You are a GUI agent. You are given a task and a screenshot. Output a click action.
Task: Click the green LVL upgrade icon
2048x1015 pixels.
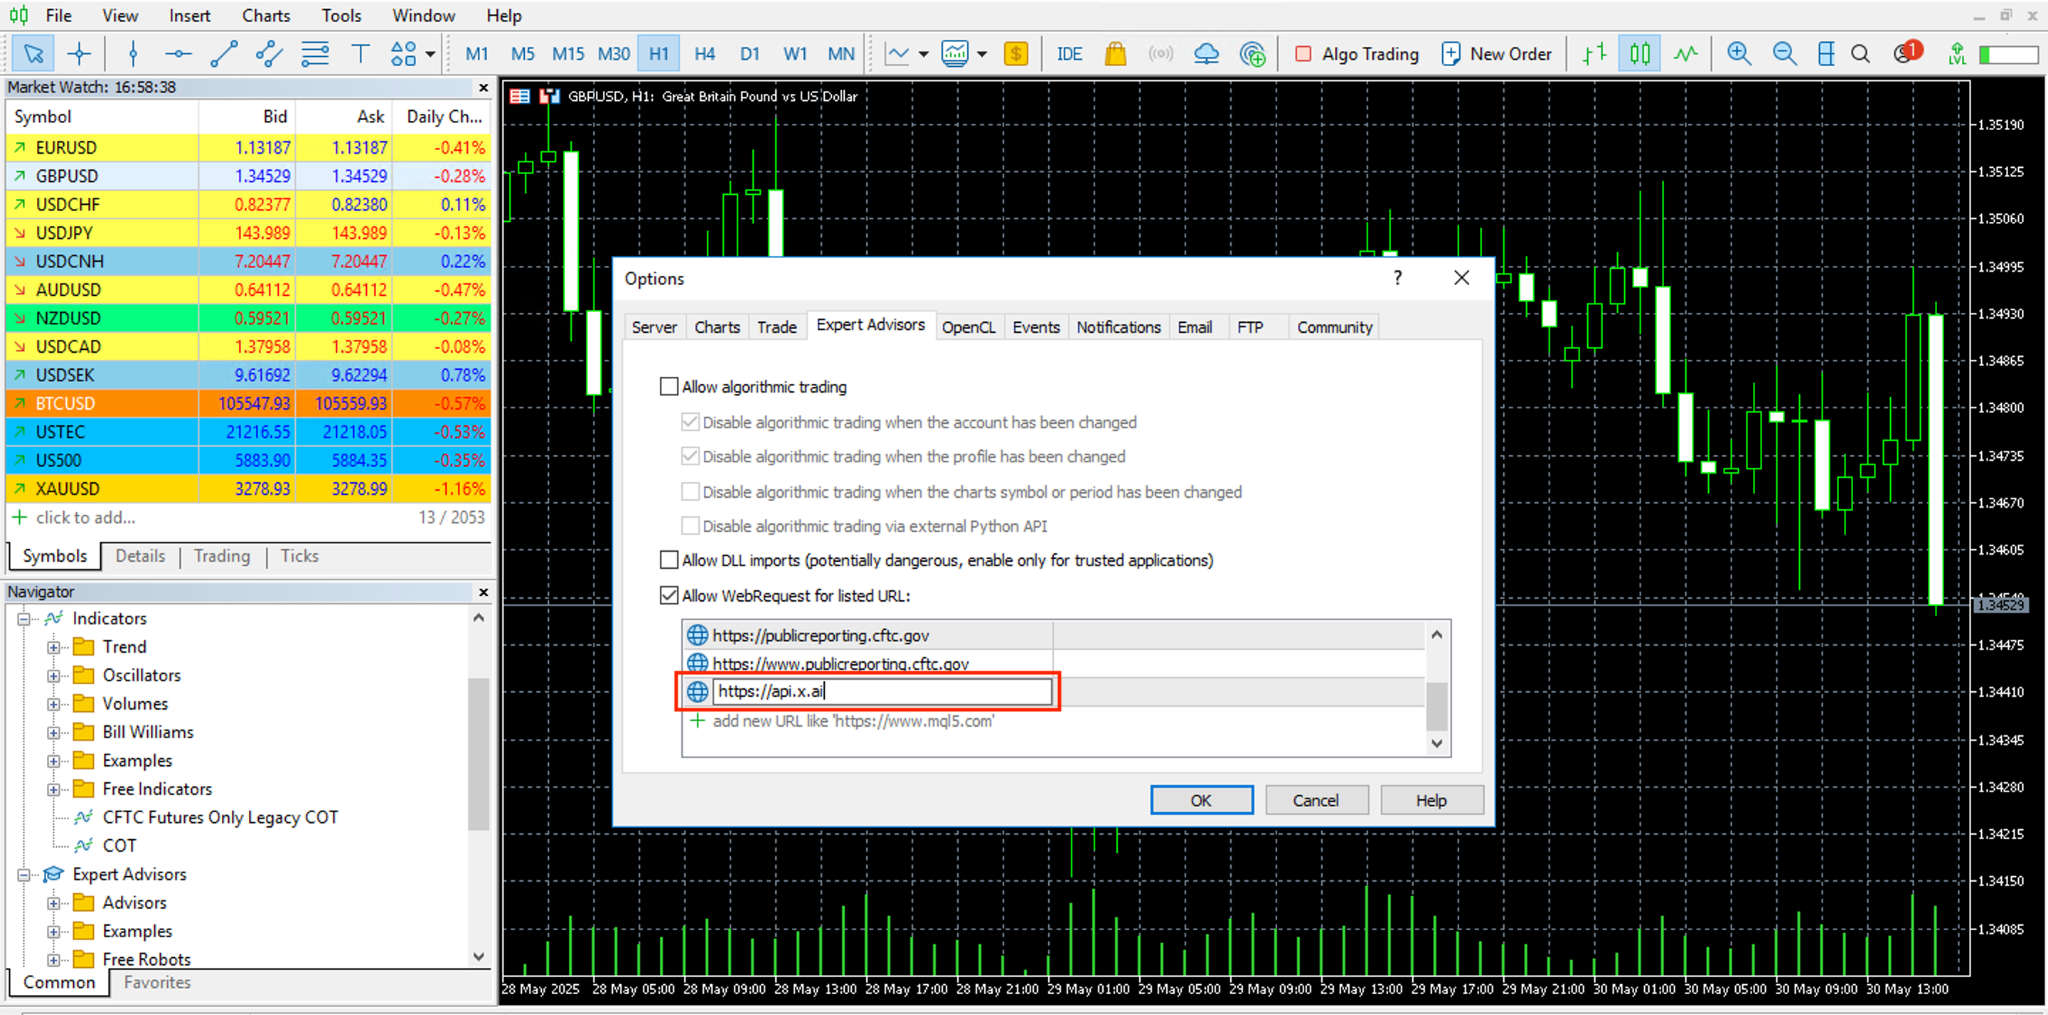coord(1957,54)
